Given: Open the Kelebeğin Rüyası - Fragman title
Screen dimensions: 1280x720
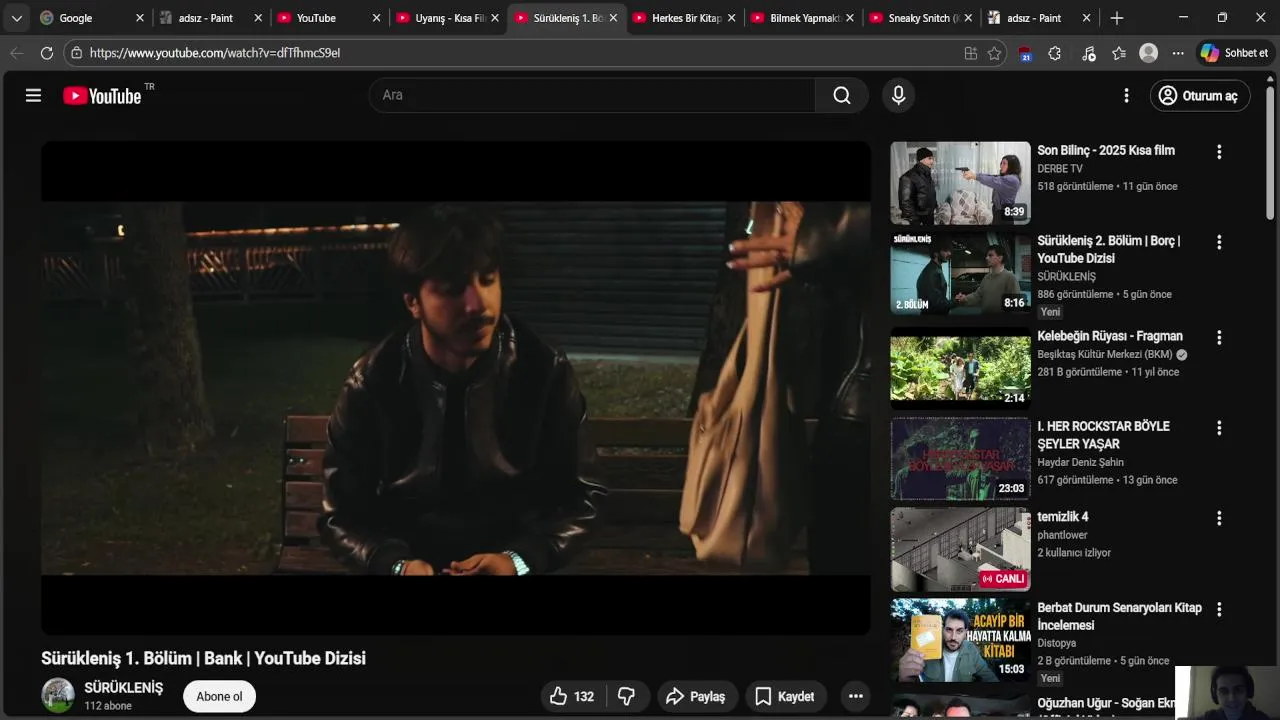Looking at the screenshot, I should (1110, 336).
